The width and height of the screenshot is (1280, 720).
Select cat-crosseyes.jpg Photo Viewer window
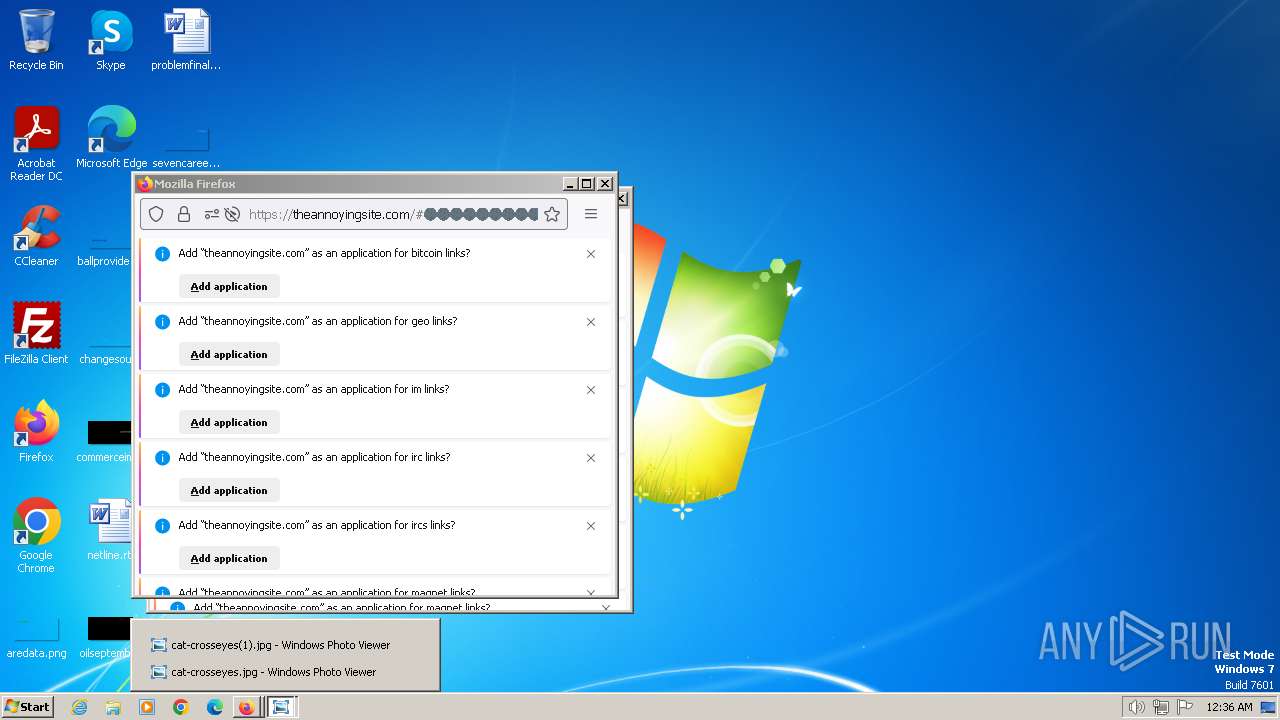[285, 672]
